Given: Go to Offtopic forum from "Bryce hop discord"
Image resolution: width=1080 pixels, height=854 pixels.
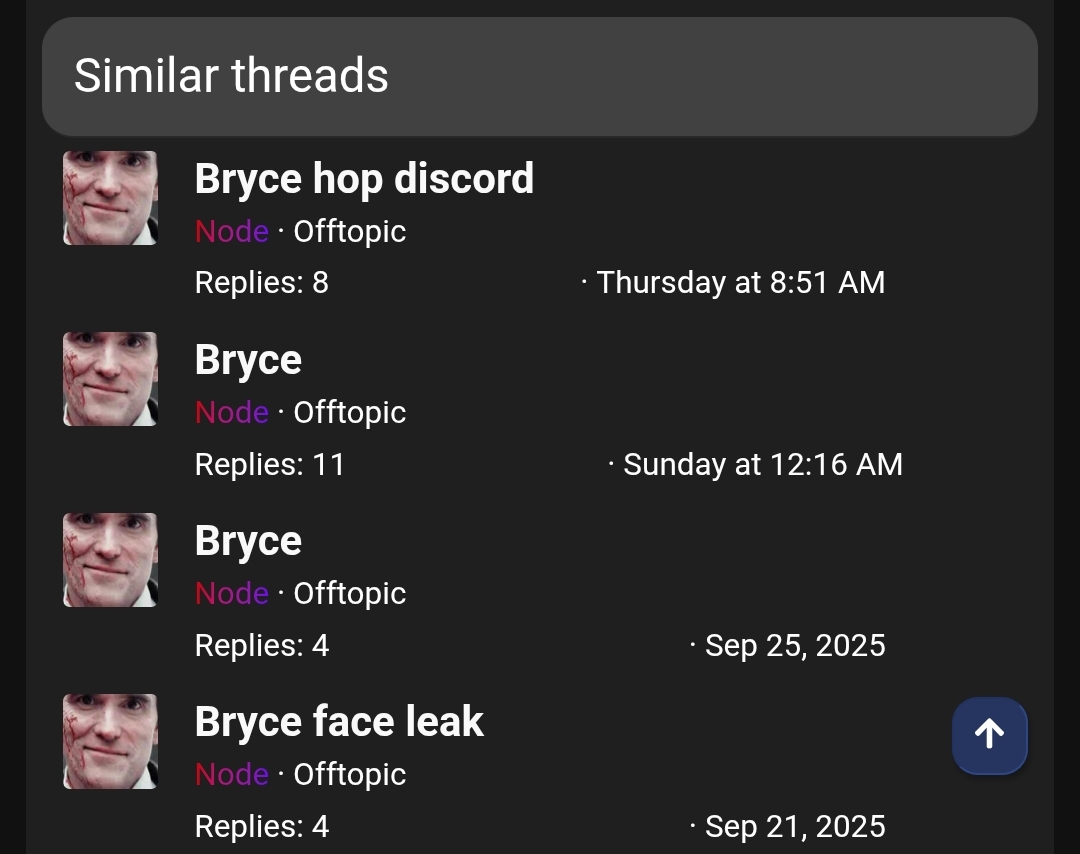Looking at the screenshot, I should (x=349, y=231).
